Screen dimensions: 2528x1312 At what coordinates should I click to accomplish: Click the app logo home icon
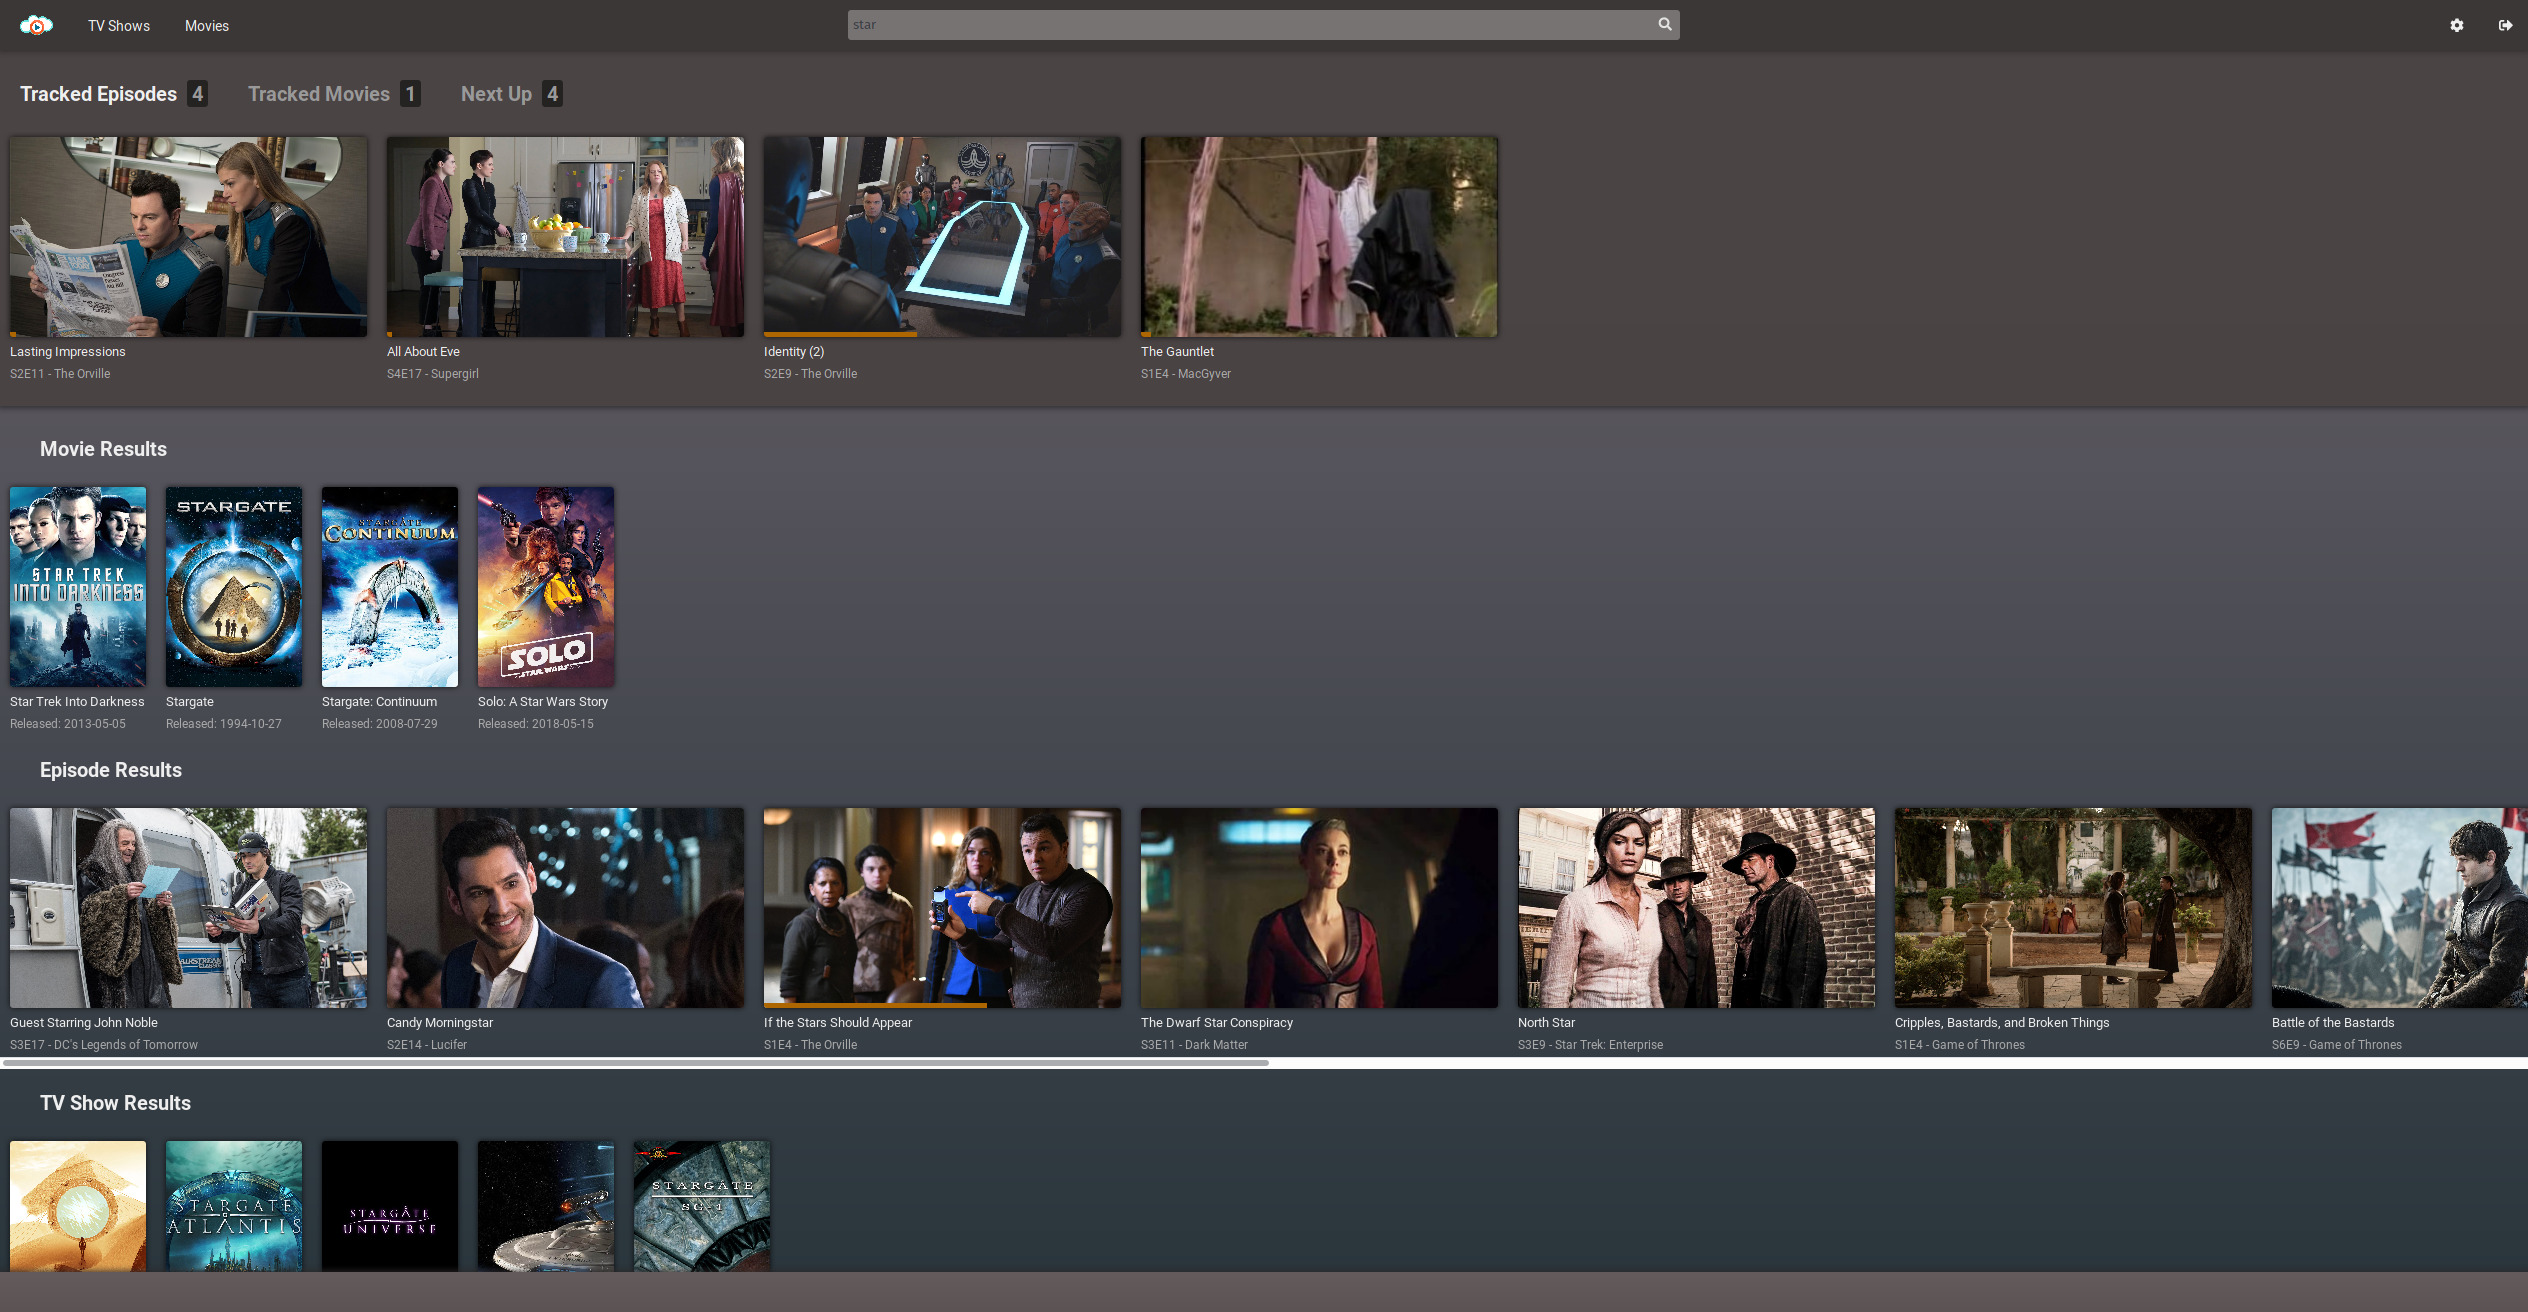tap(36, 25)
